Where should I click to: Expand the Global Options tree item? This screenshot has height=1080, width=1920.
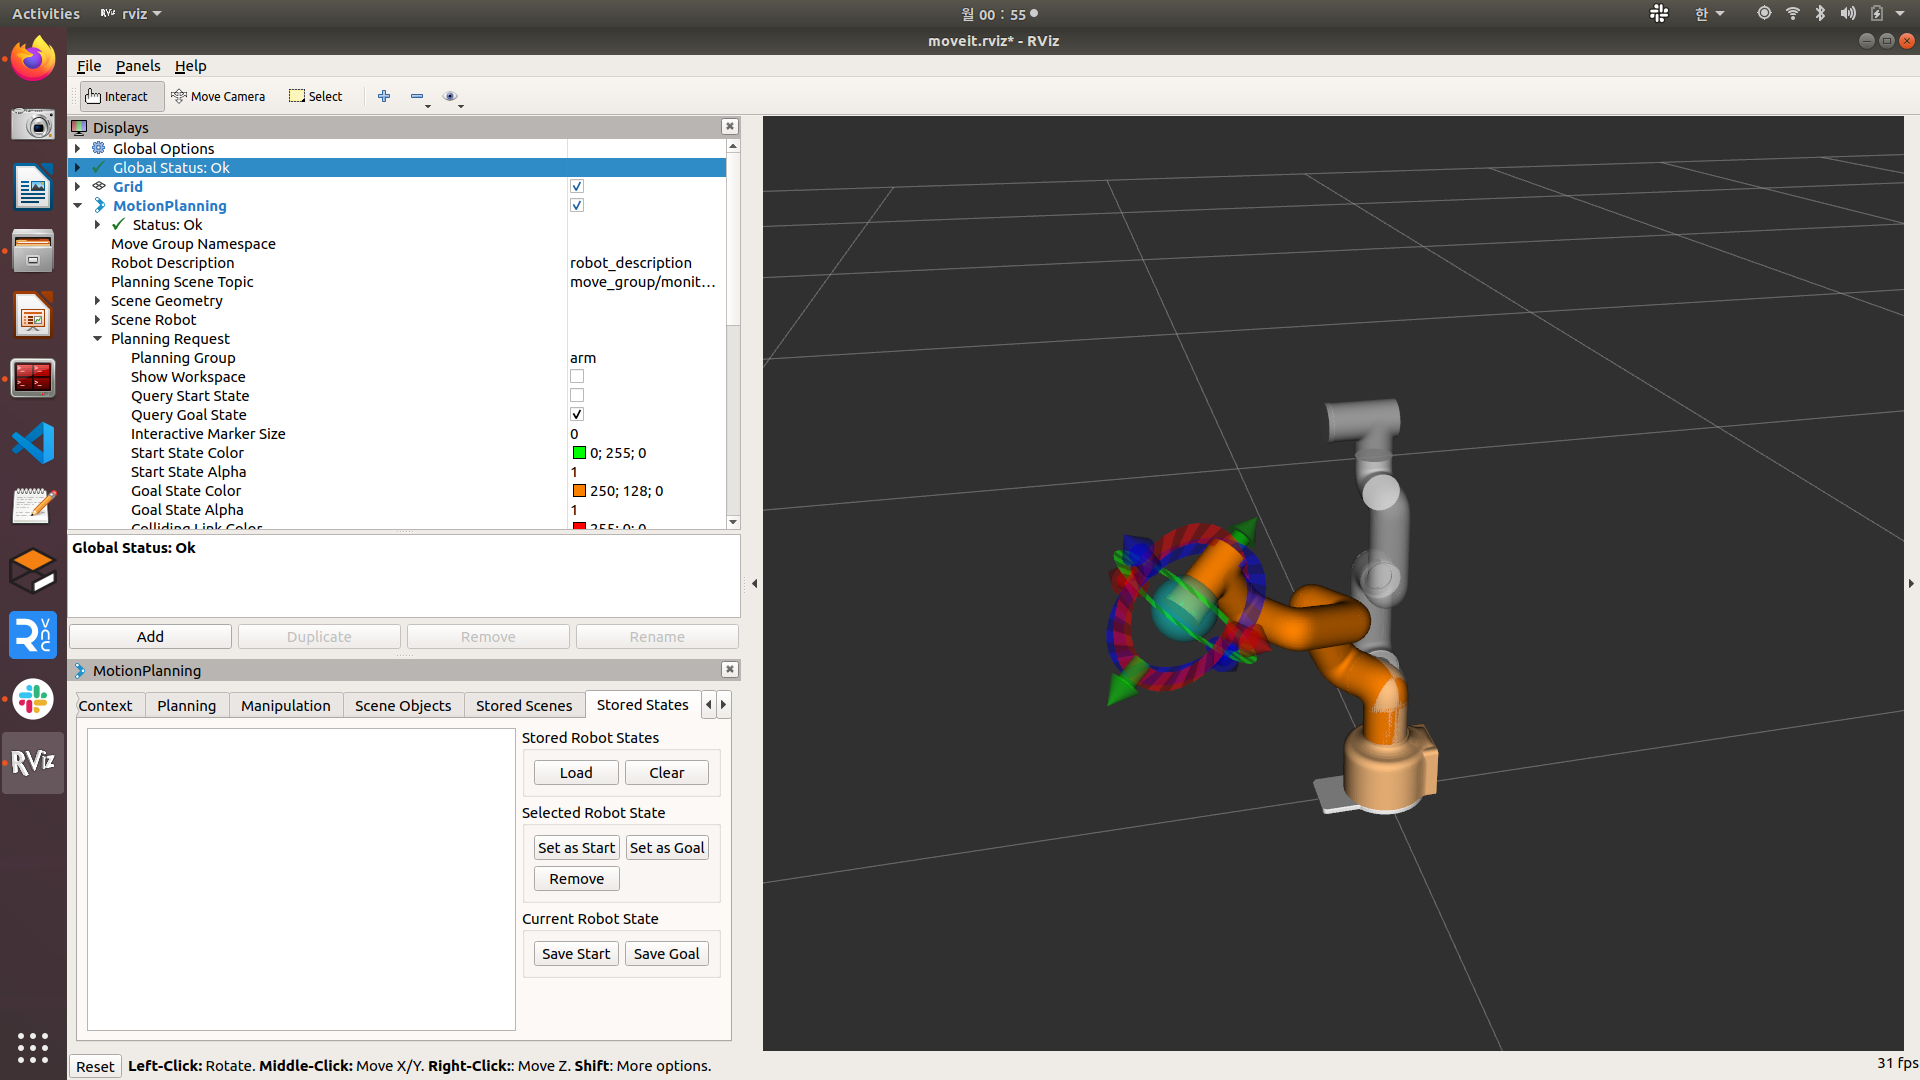(78, 148)
